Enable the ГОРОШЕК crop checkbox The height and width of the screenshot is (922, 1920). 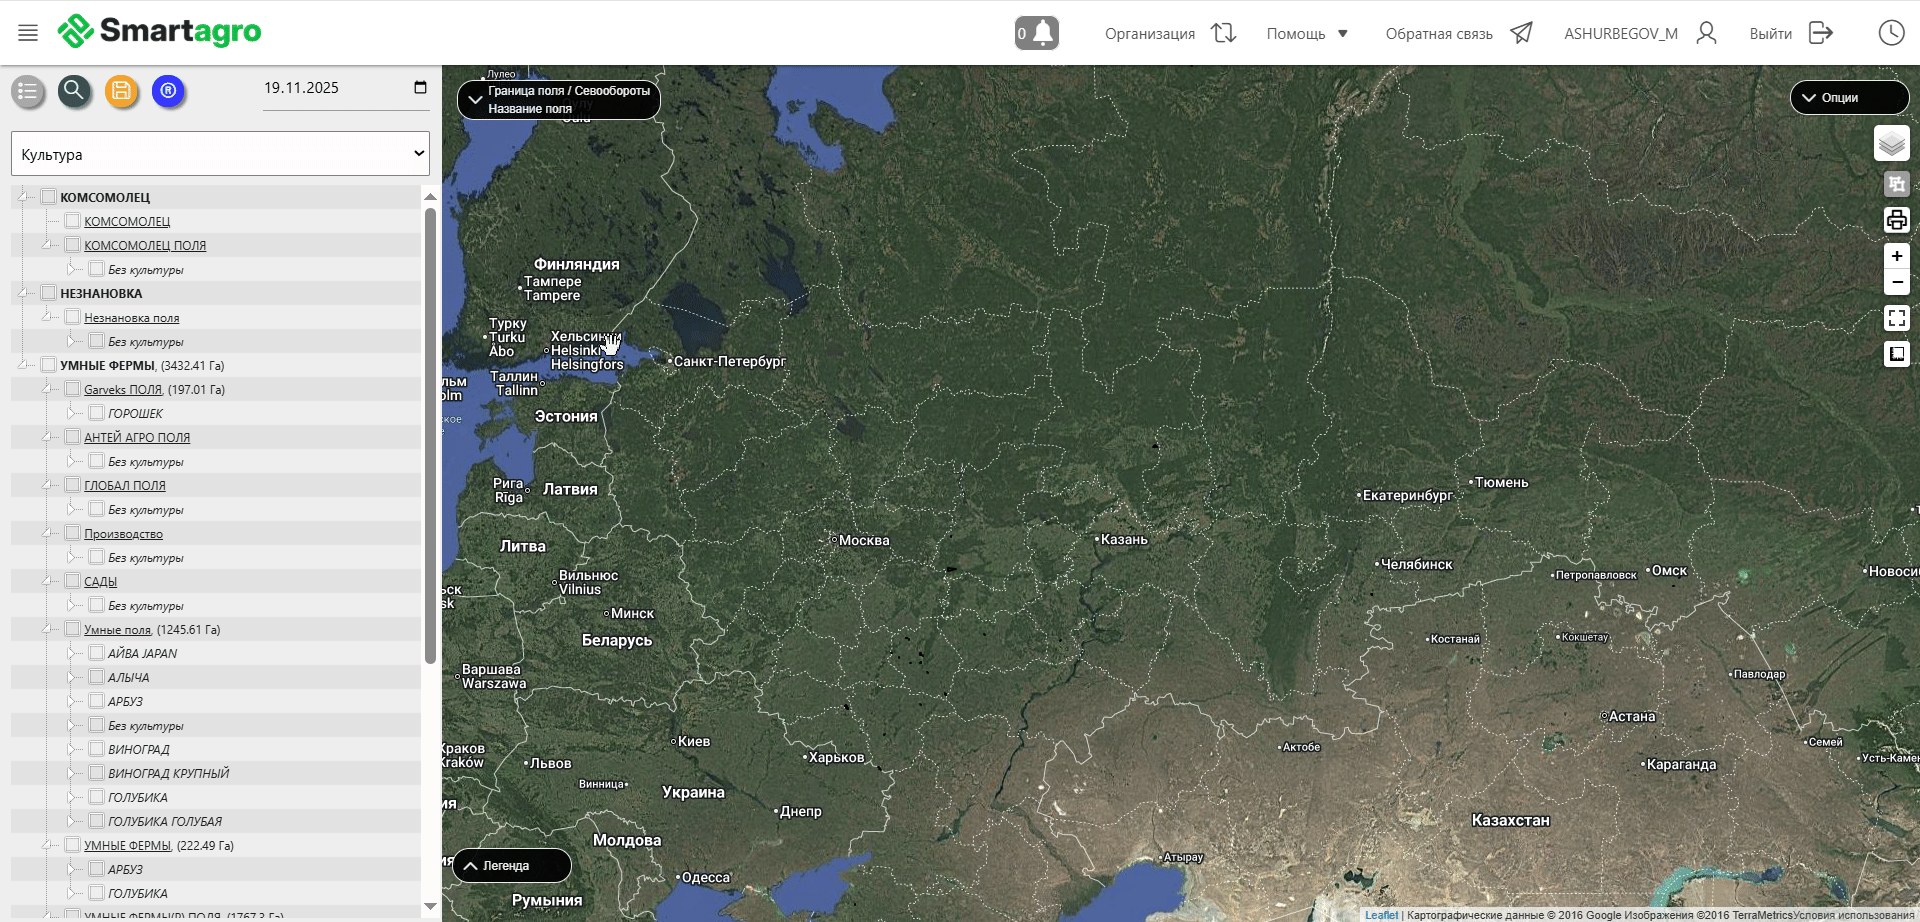pyautogui.click(x=97, y=413)
